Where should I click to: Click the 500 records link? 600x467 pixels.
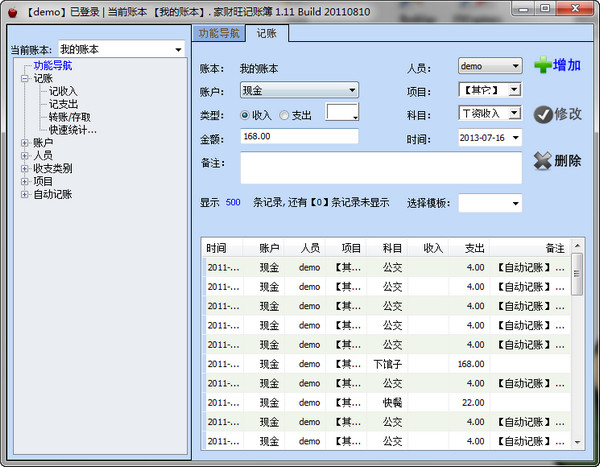pyautogui.click(x=233, y=202)
